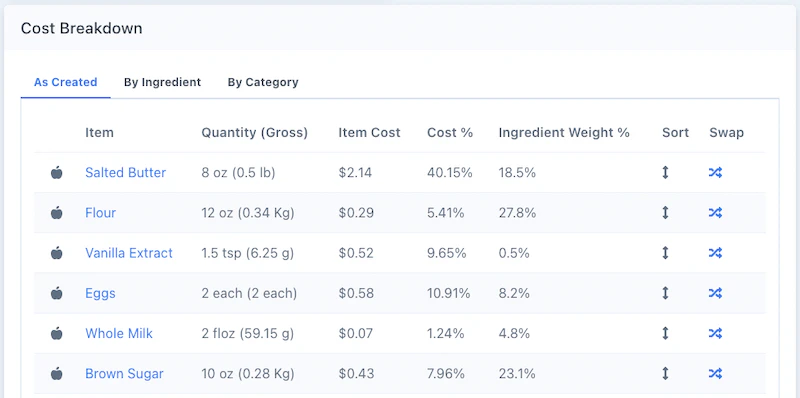Viewport: 800px width, 398px height.
Task: Open the Flour item link
Action: pyautogui.click(x=101, y=213)
